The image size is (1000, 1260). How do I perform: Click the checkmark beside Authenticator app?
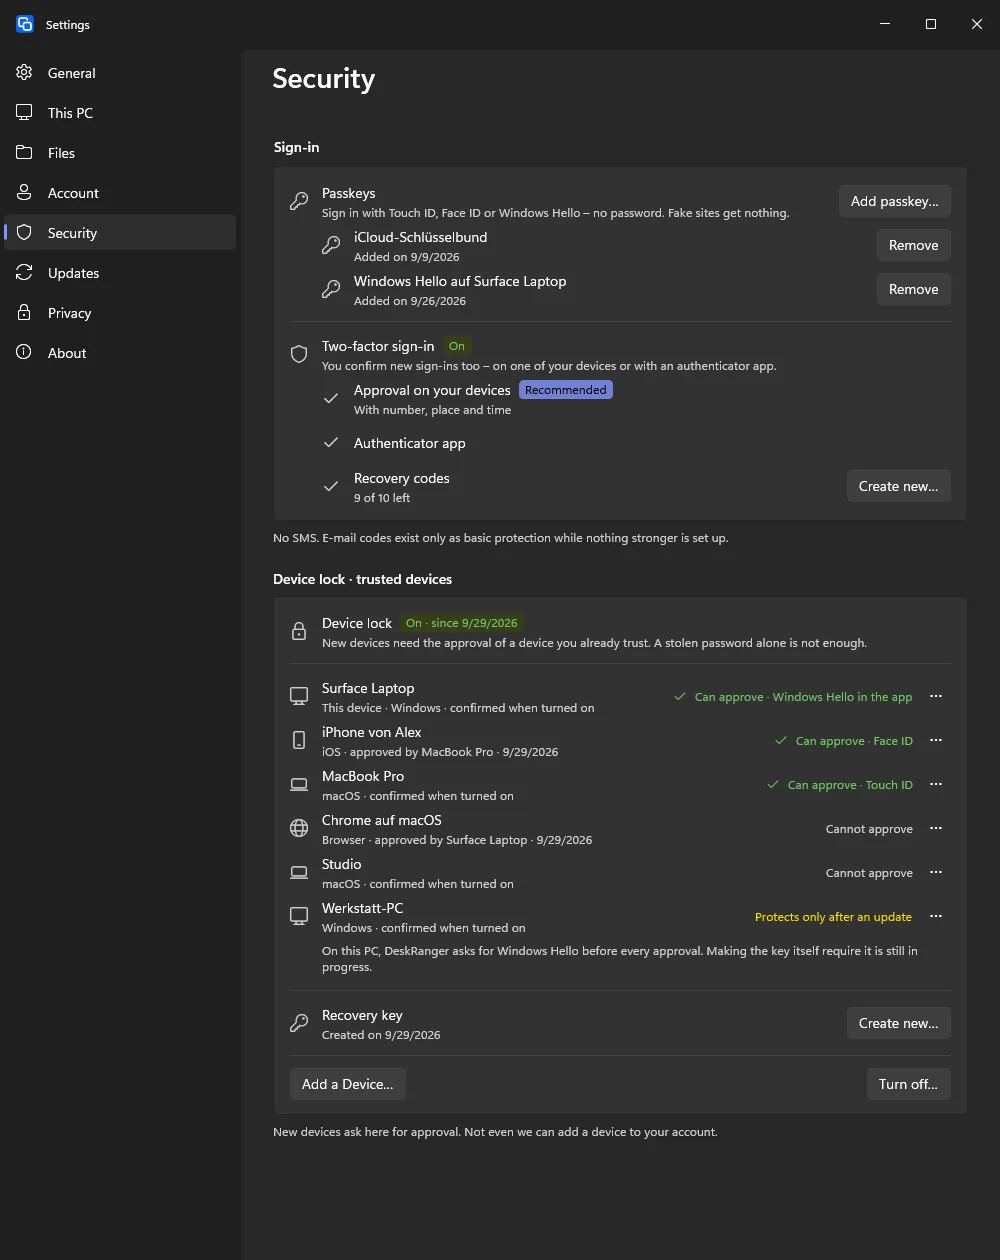(x=331, y=442)
